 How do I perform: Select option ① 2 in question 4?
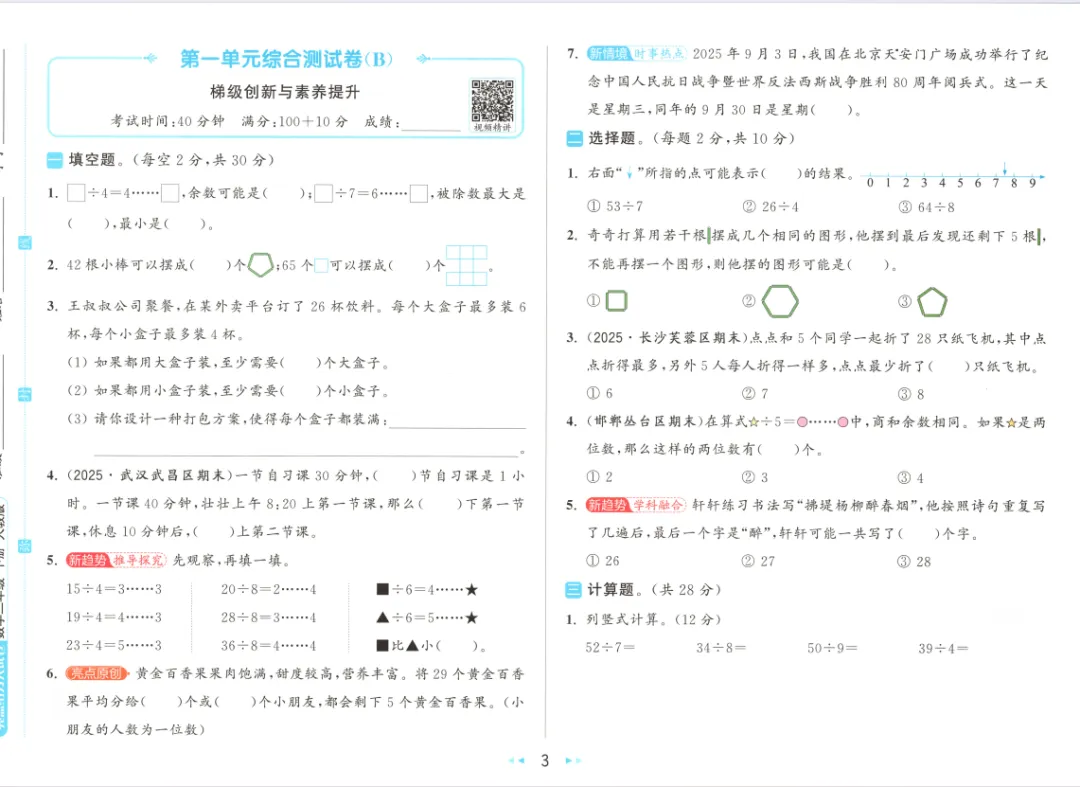(x=600, y=476)
